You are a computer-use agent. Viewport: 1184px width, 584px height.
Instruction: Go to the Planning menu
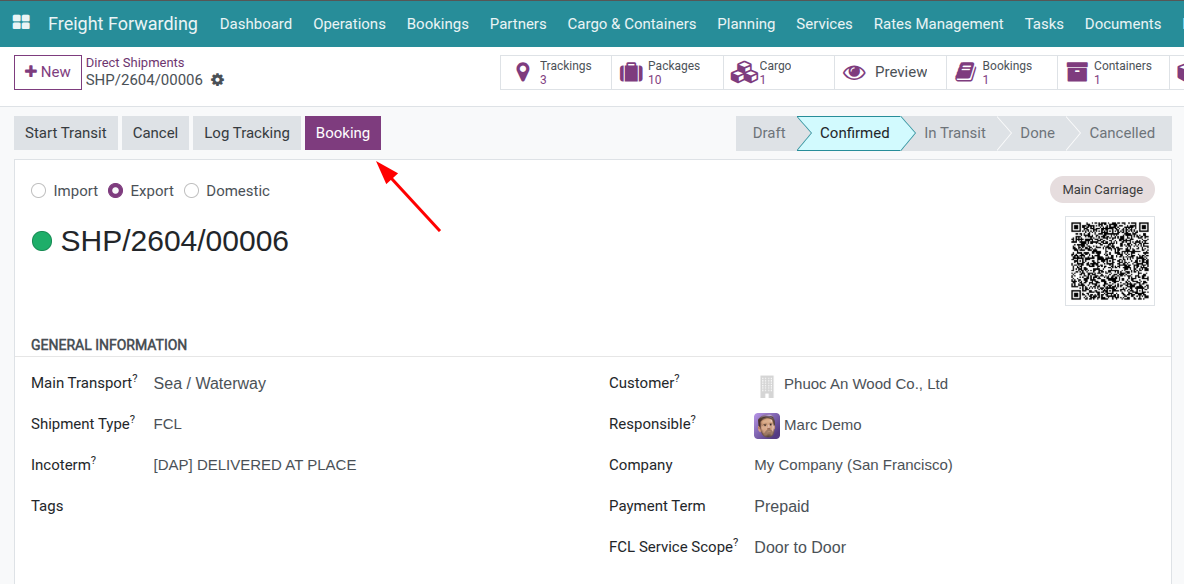(746, 23)
